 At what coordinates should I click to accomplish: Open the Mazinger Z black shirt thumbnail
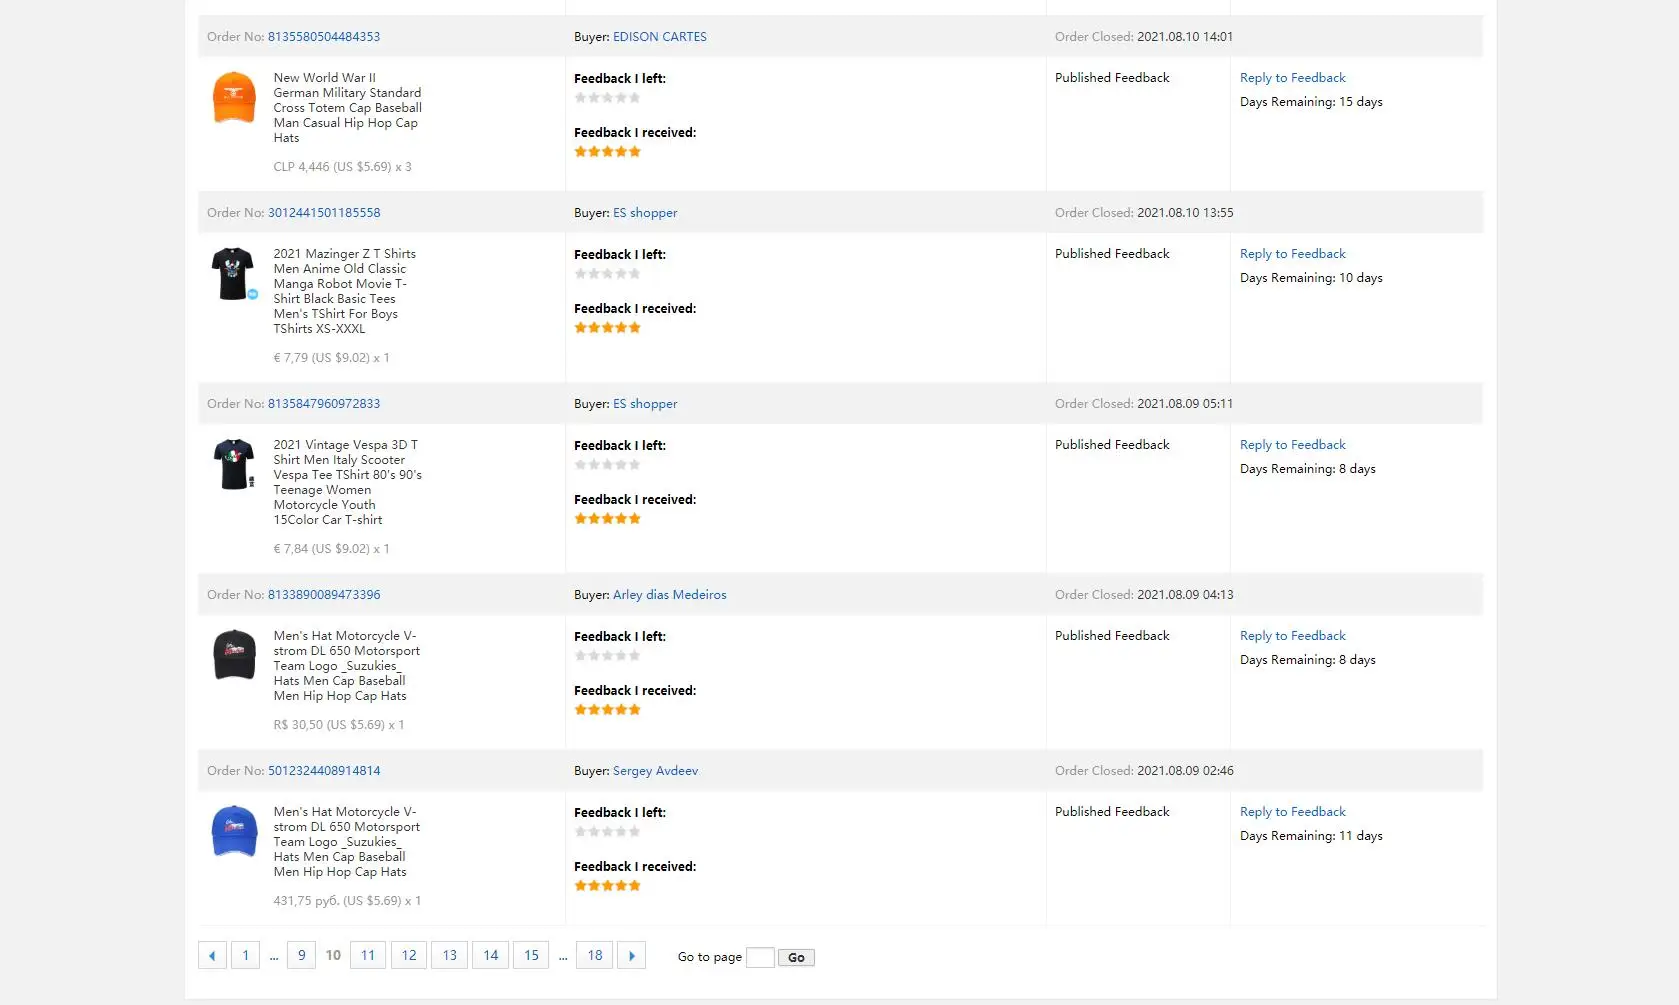[234, 274]
